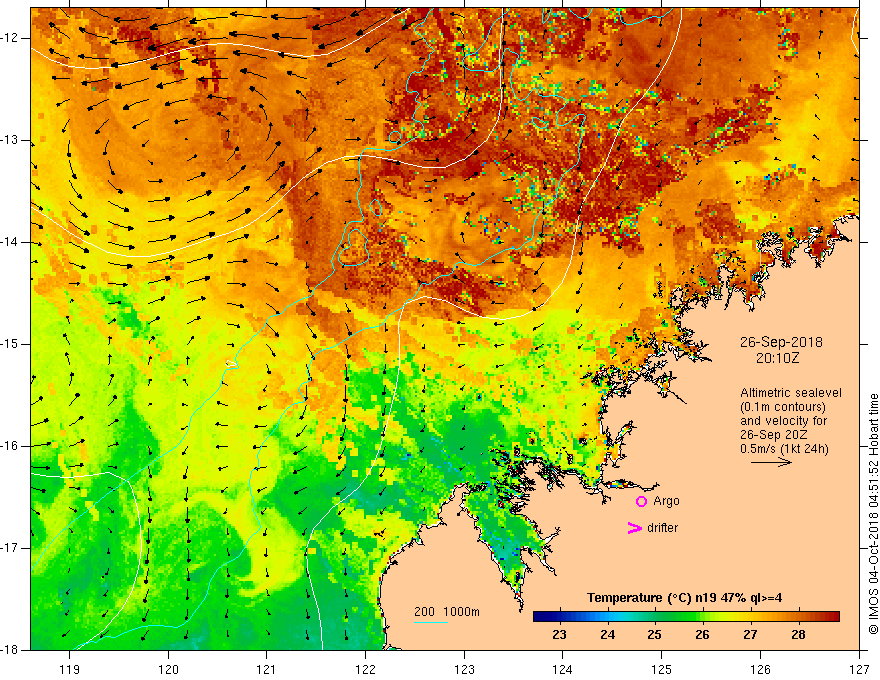The height and width of the screenshot is (680, 880).
Task: Click the '26' label under the color bar
Action: tap(702, 635)
